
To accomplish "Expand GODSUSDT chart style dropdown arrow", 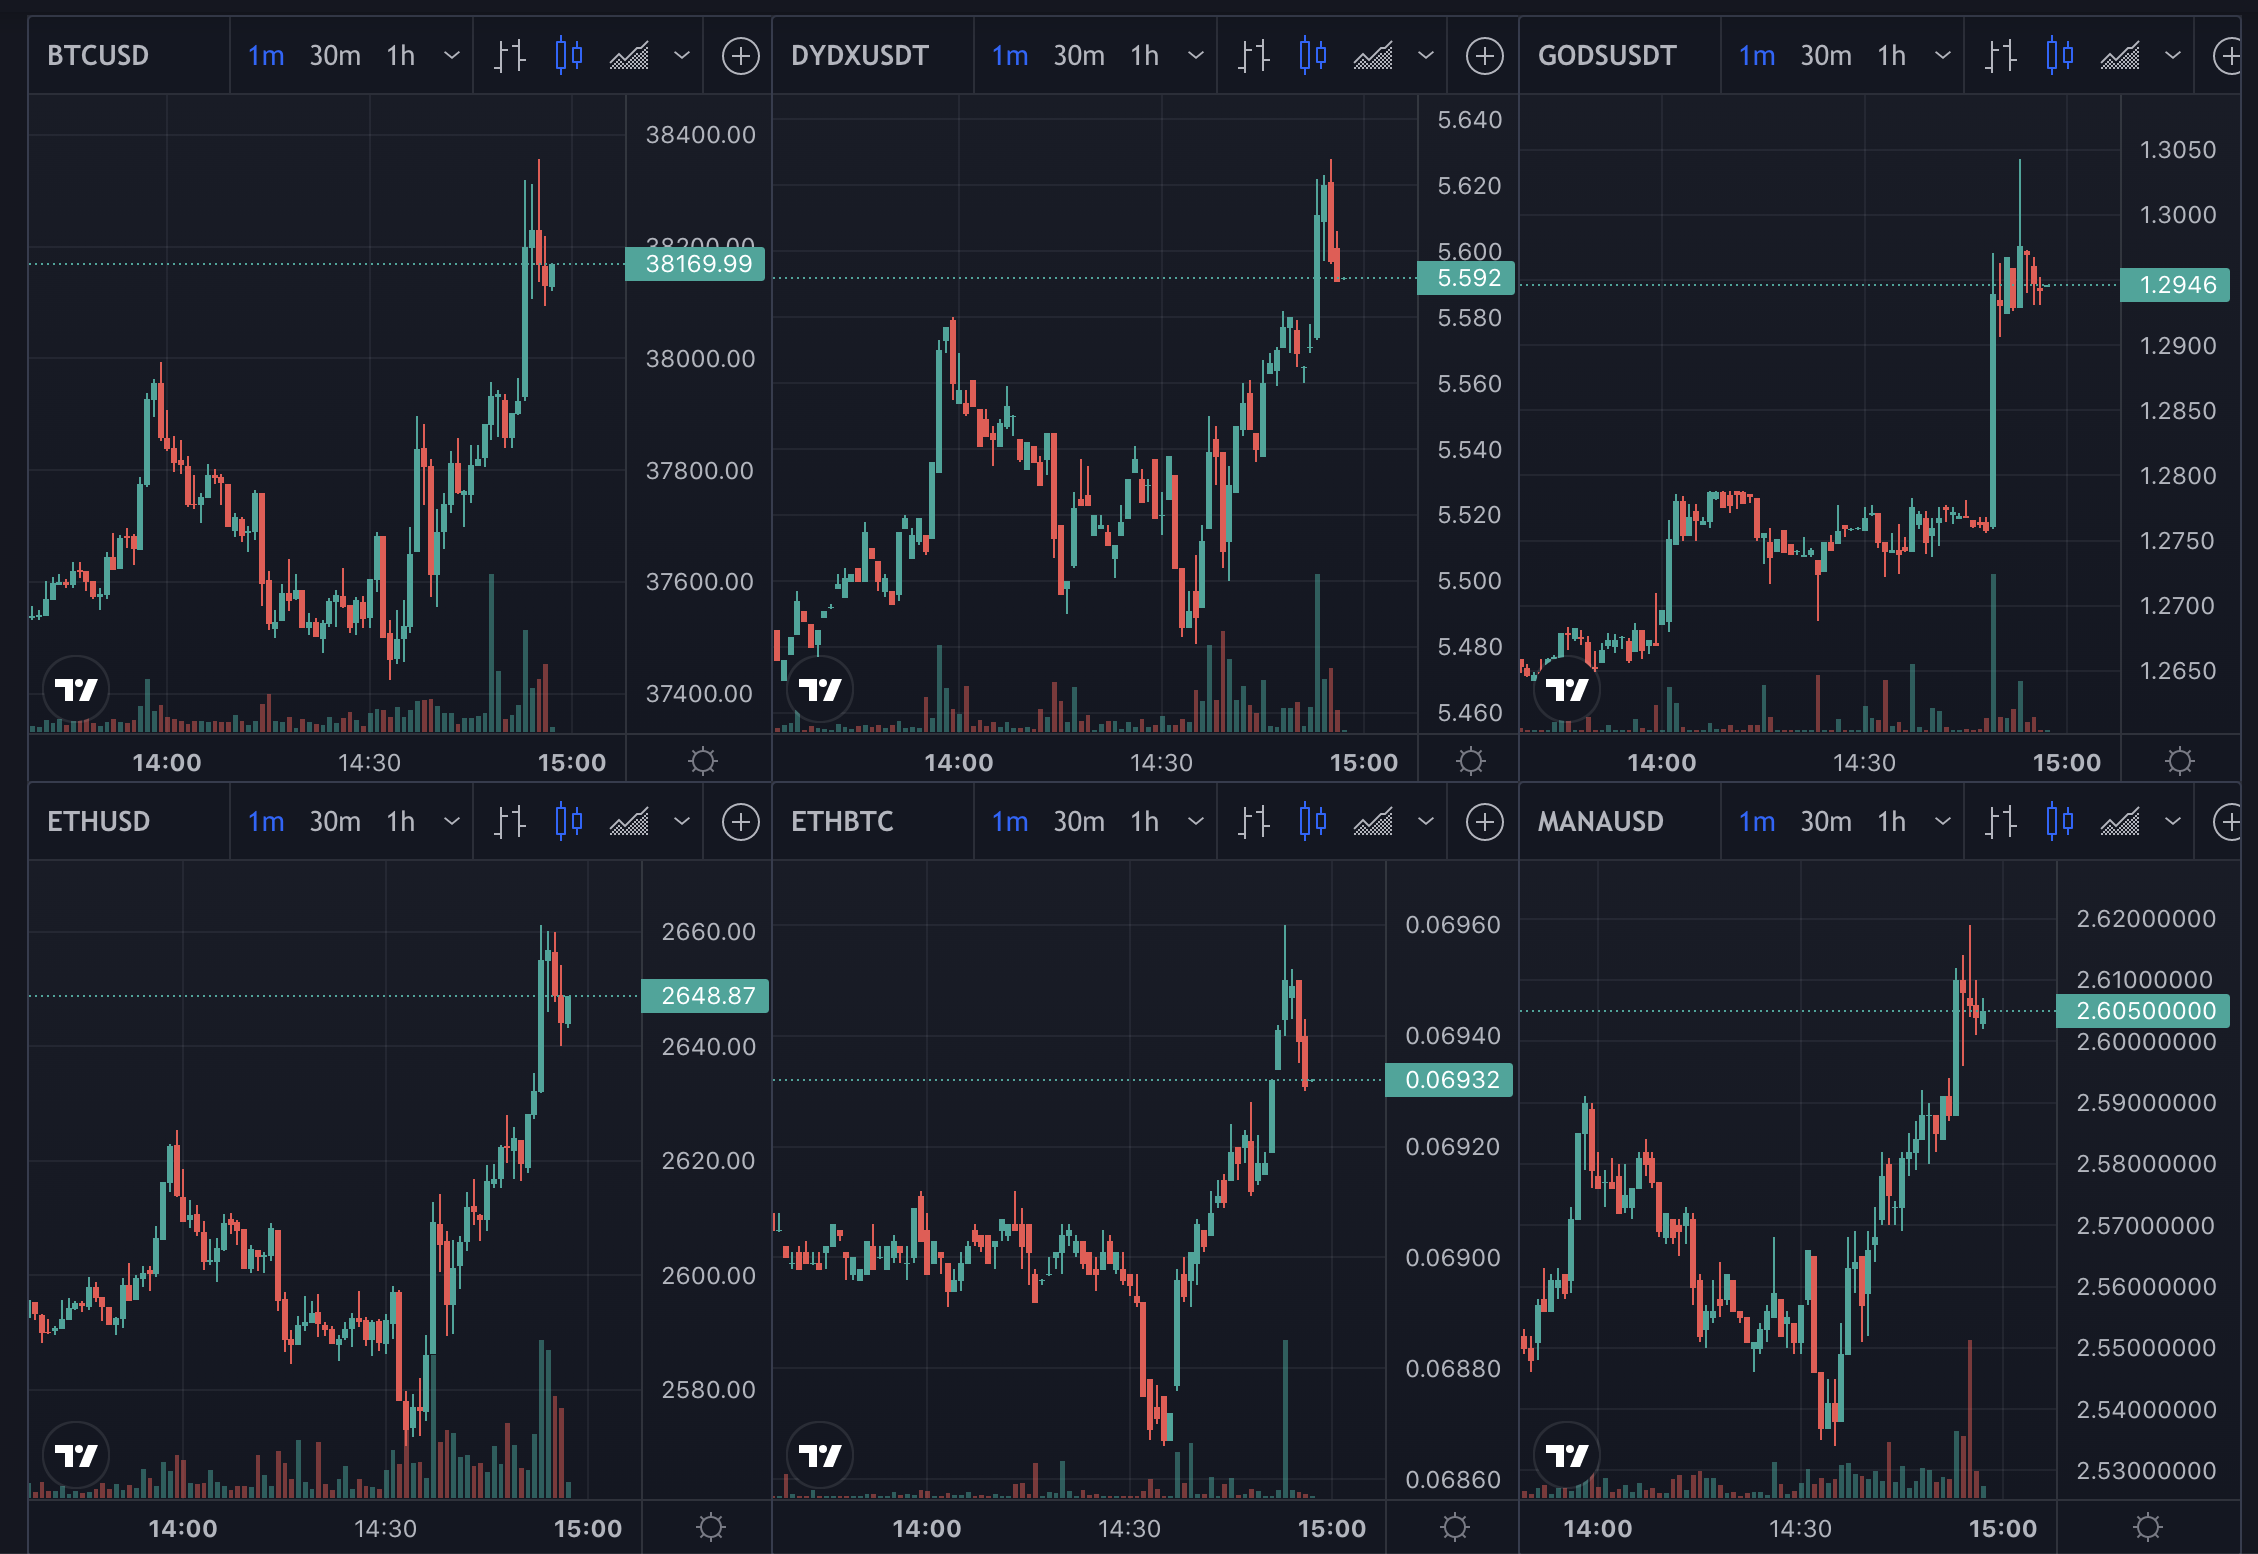I will pos(2173,56).
